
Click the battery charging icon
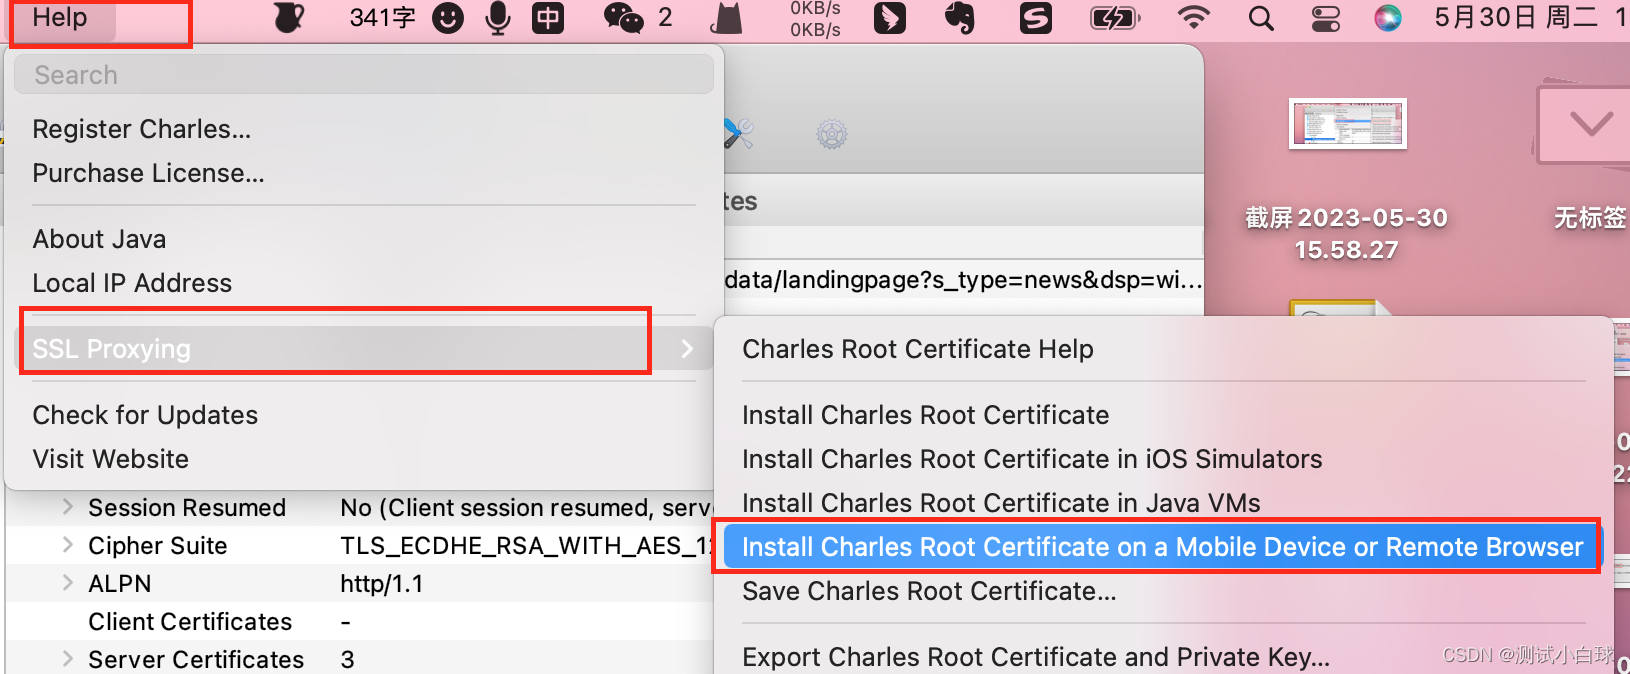[1114, 18]
